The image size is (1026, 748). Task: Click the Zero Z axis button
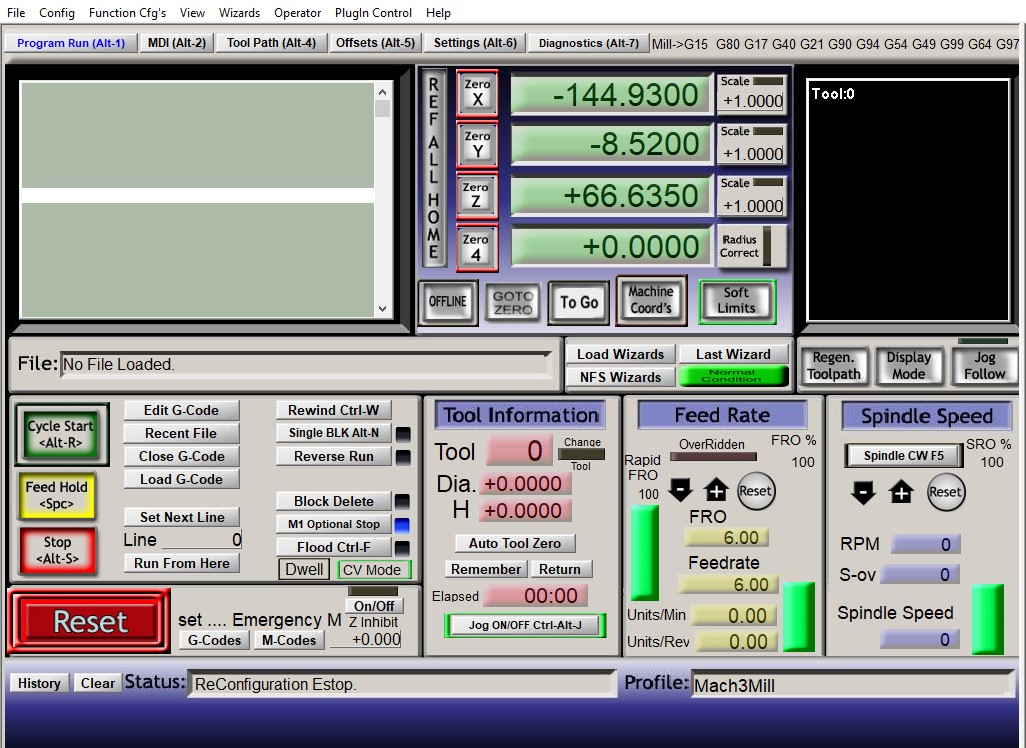476,195
